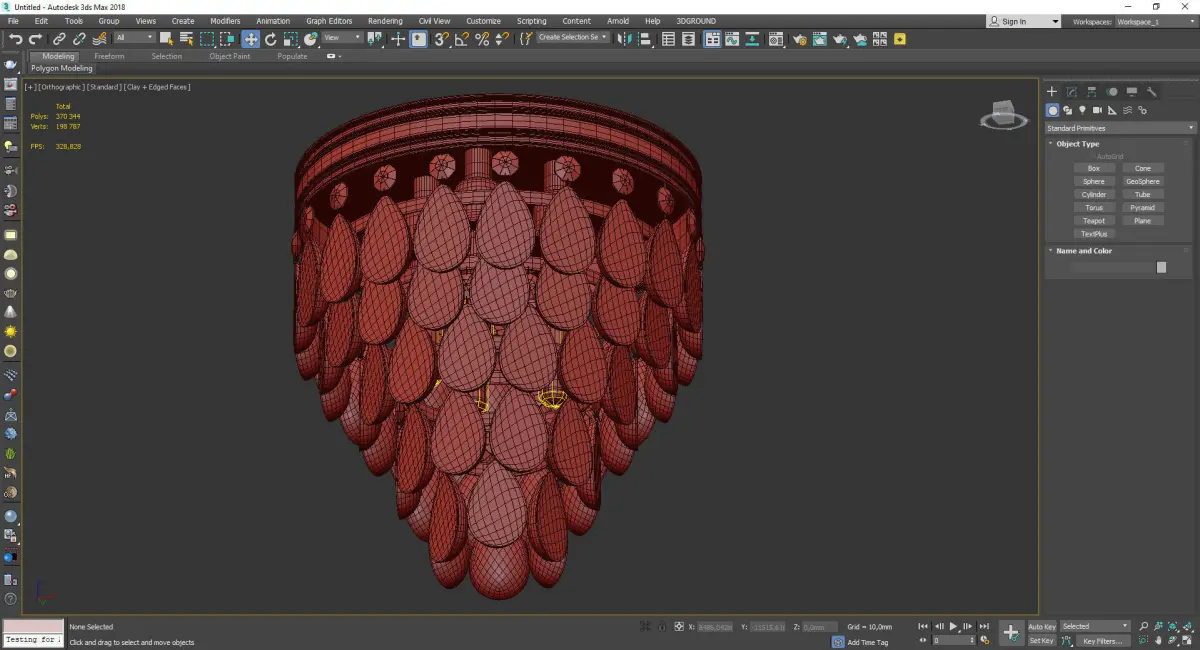This screenshot has width=1200, height=650.
Task: Switch to the Object Paint ribbon tab
Action: 229,56
